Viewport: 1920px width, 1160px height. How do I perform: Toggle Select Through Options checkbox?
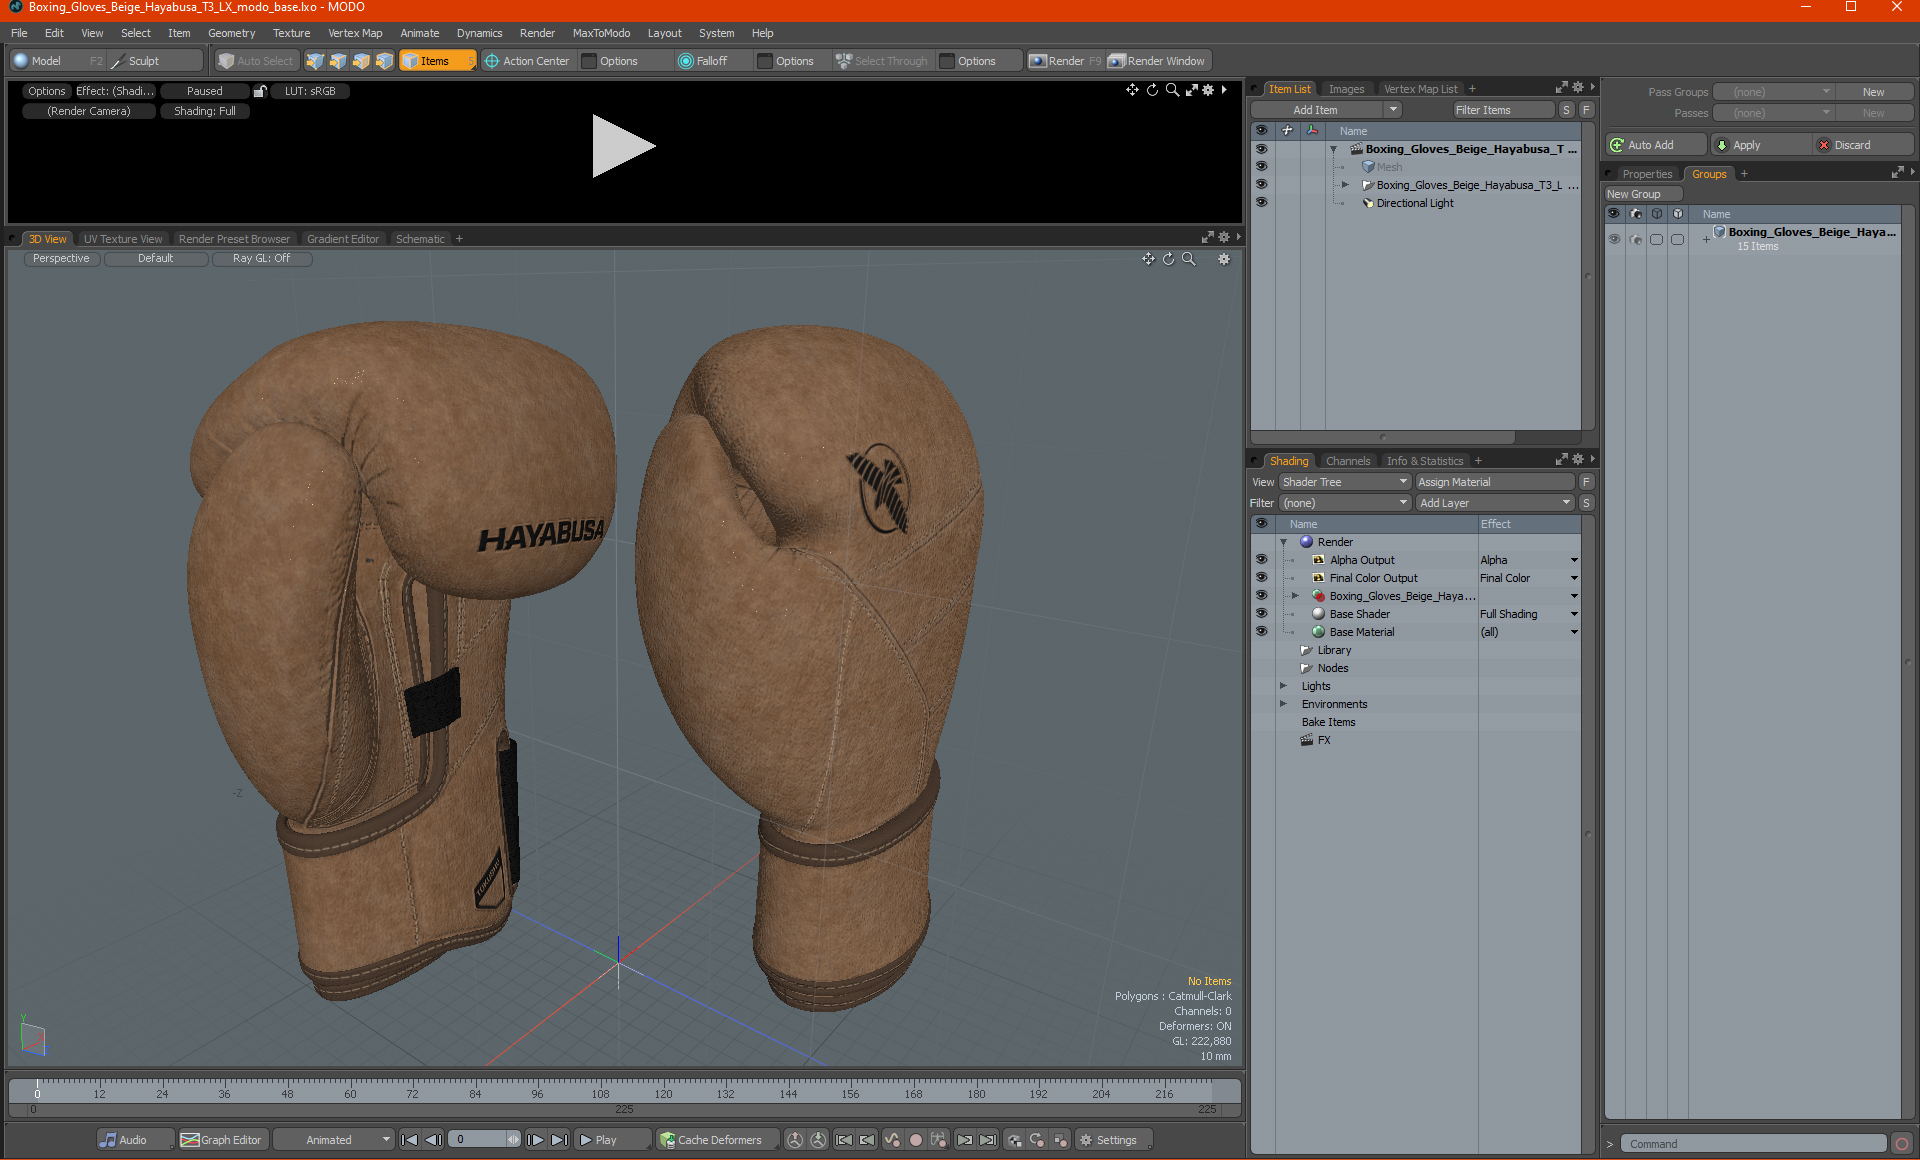click(x=947, y=61)
